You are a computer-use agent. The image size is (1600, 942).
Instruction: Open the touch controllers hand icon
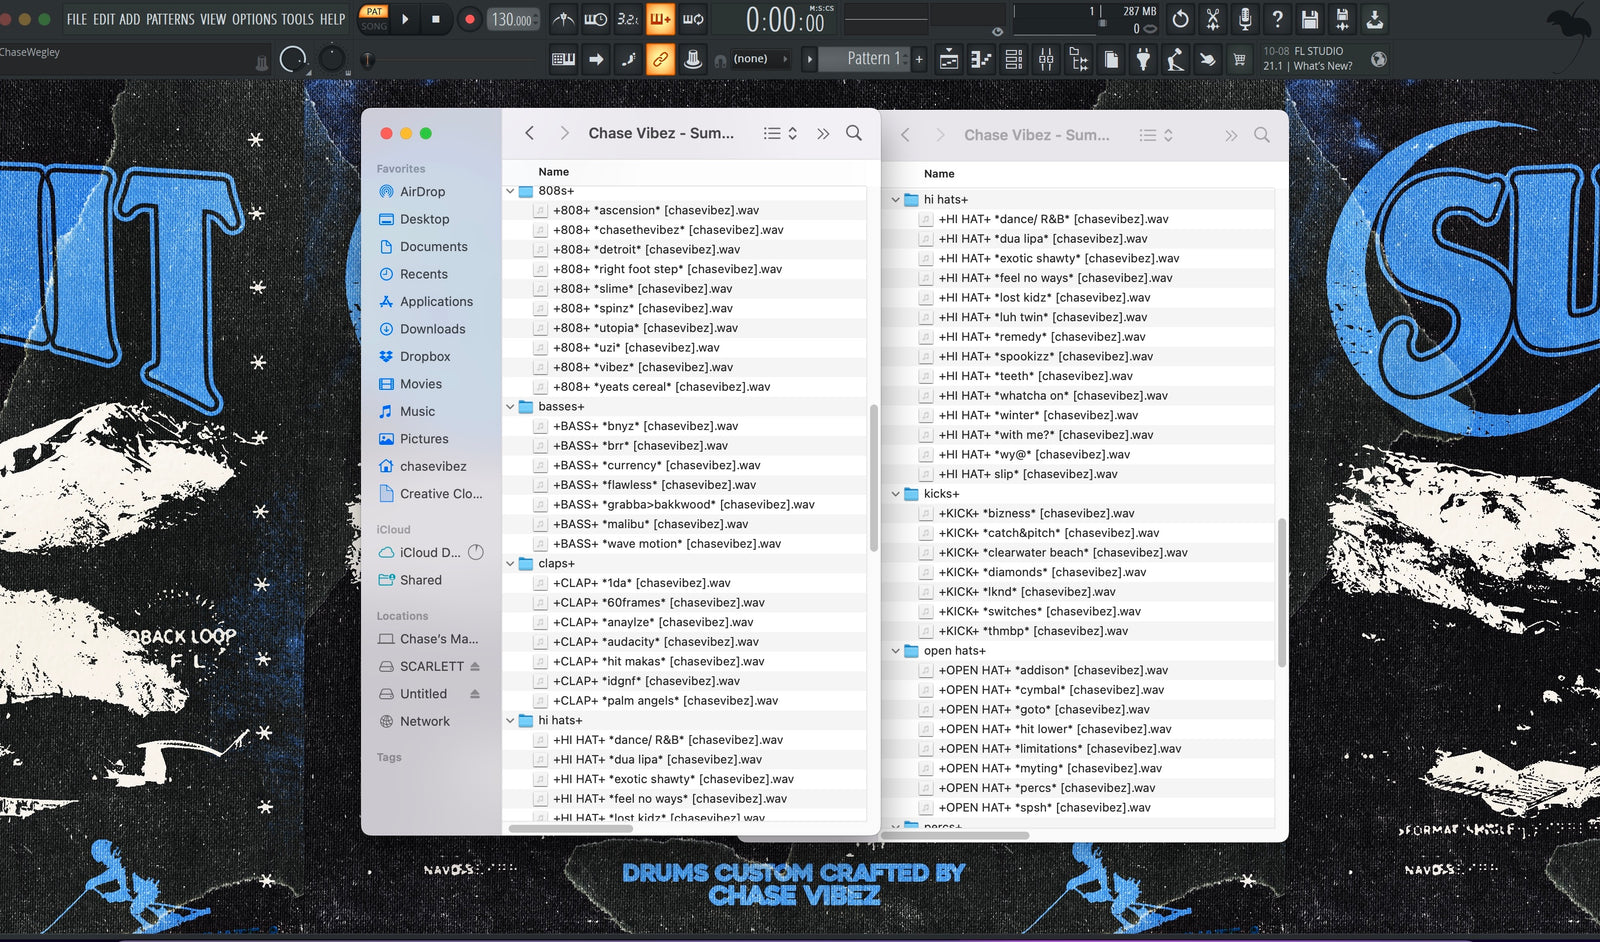(1207, 60)
